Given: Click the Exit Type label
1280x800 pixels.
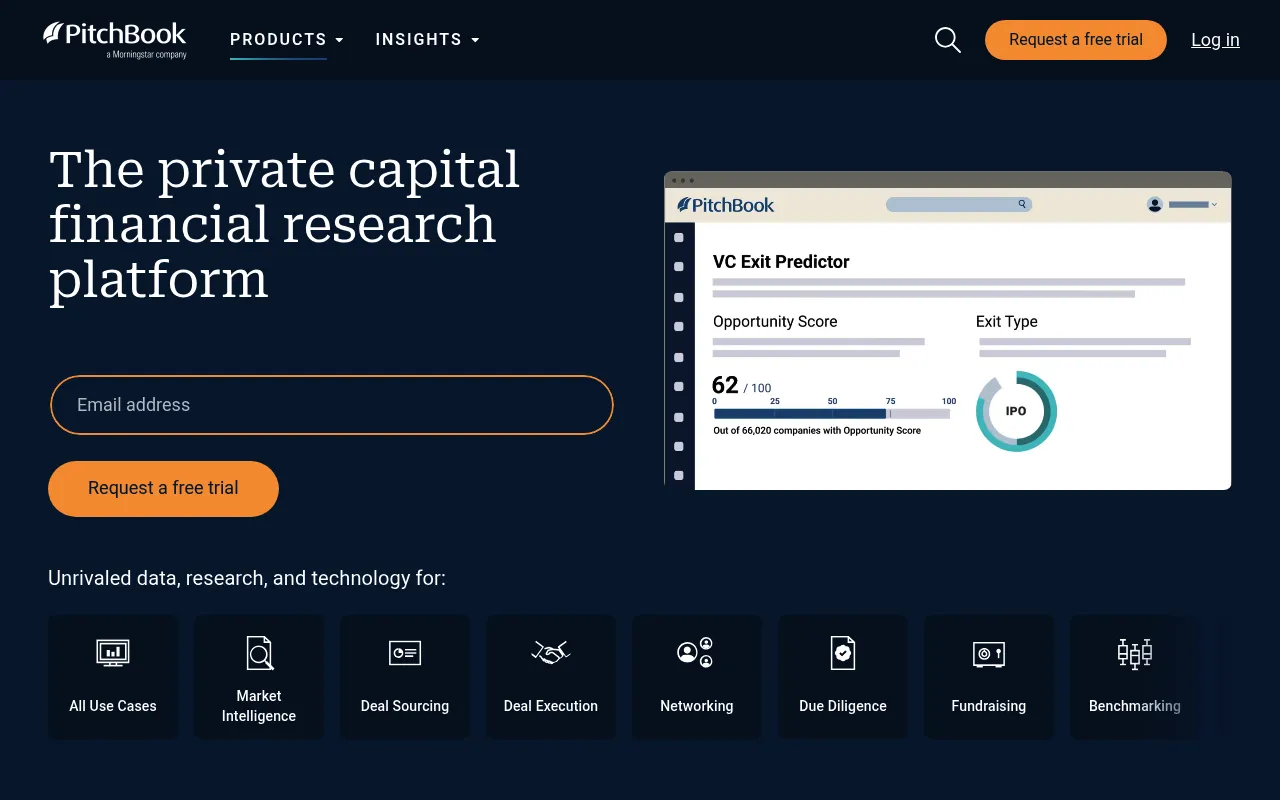Looking at the screenshot, I should click(x=1007, y=322).
